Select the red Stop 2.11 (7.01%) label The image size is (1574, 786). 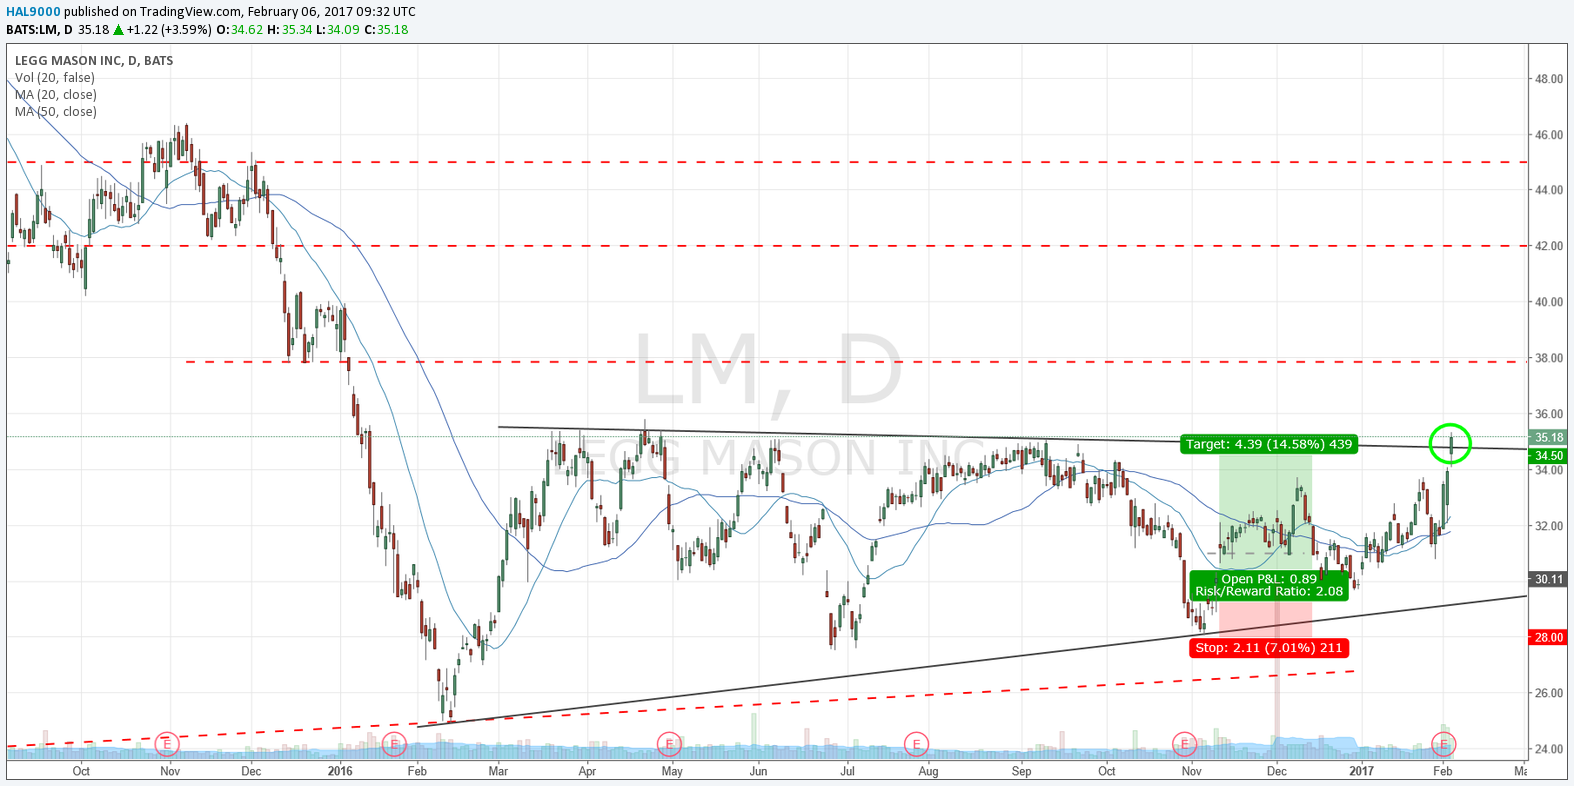pyautogui.click(x=1269, y=648)
